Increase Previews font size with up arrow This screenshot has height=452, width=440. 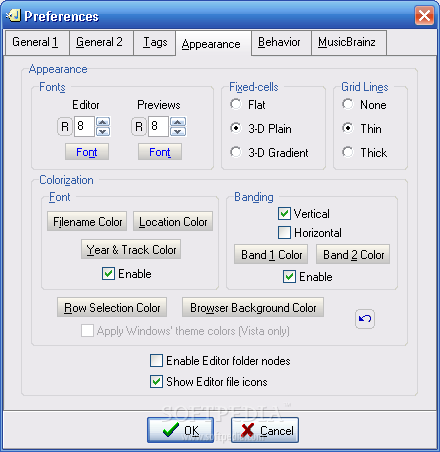[x=178, y=122]
